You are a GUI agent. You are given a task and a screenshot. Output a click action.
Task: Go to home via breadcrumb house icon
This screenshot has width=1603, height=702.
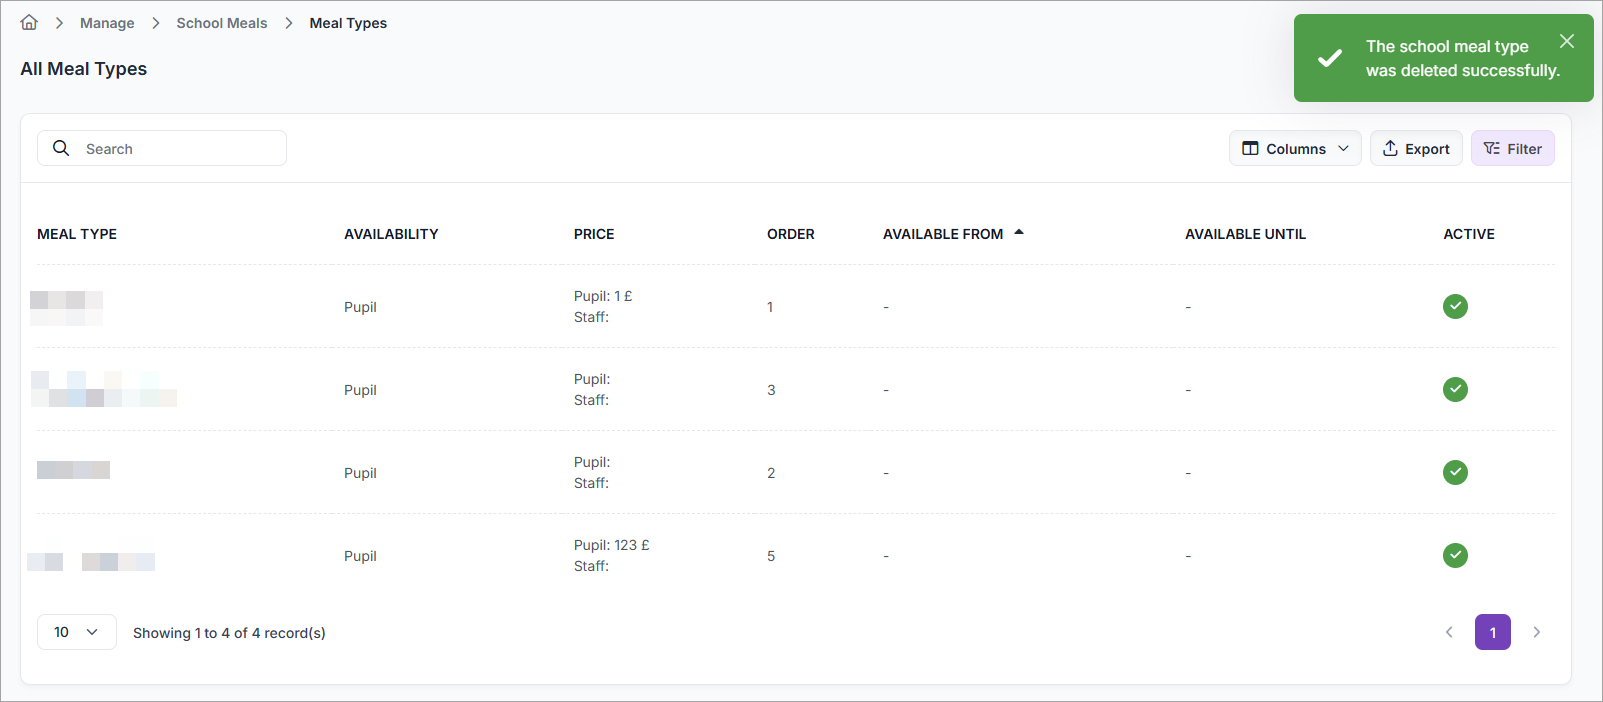click(29, 22)
